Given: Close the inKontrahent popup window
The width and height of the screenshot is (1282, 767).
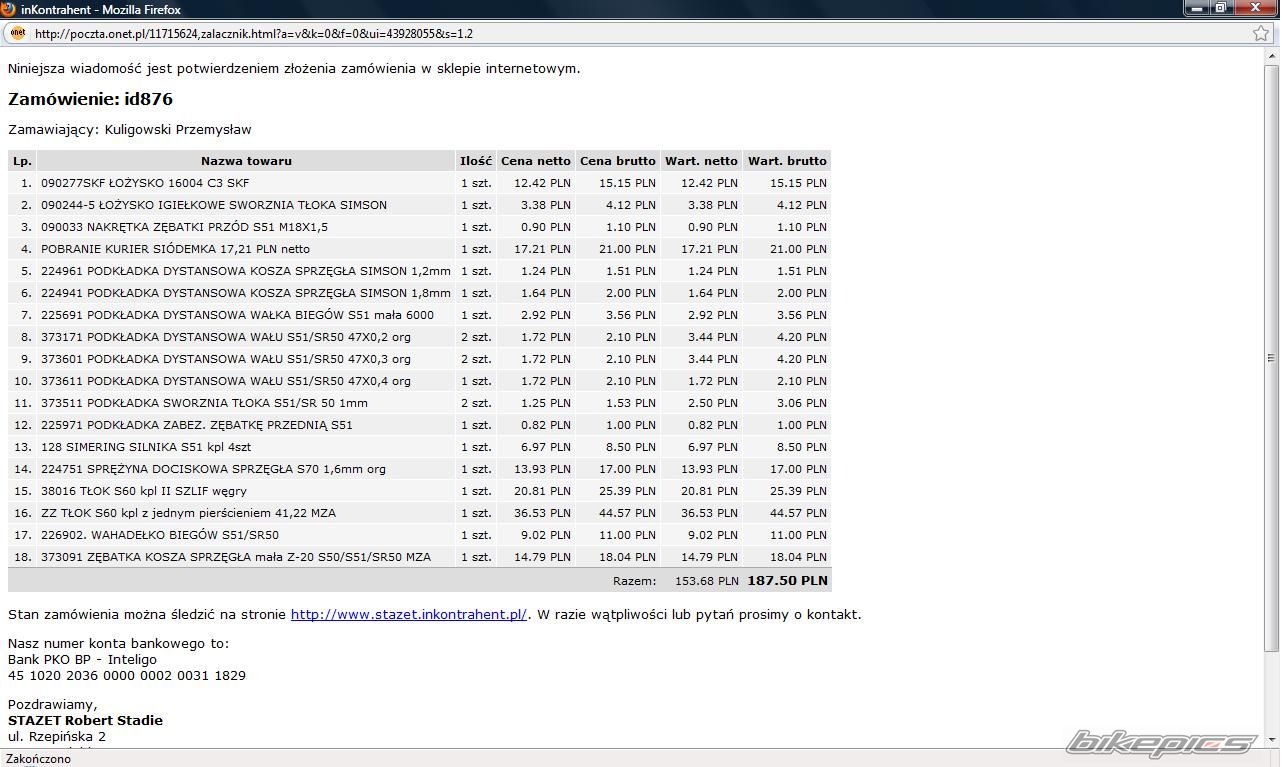Looking at the screenshot, I should [1256, 9].
